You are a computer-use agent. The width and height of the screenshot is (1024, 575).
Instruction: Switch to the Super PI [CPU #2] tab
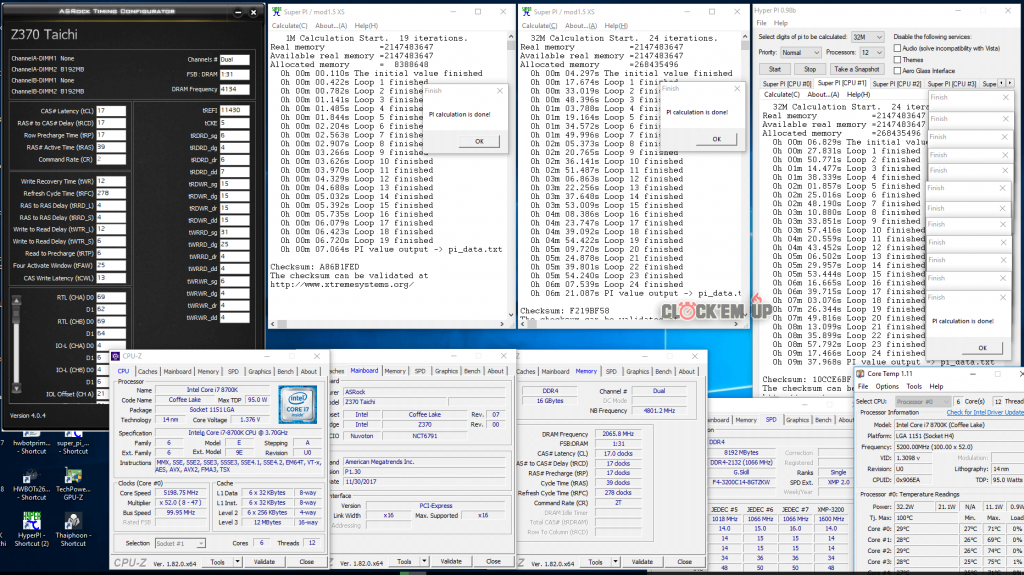click(x=896, y=84)
